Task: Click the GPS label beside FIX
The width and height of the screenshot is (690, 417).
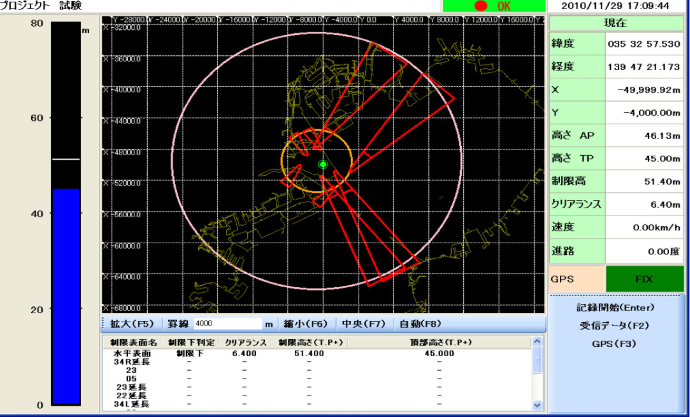Action: [562, 279]
